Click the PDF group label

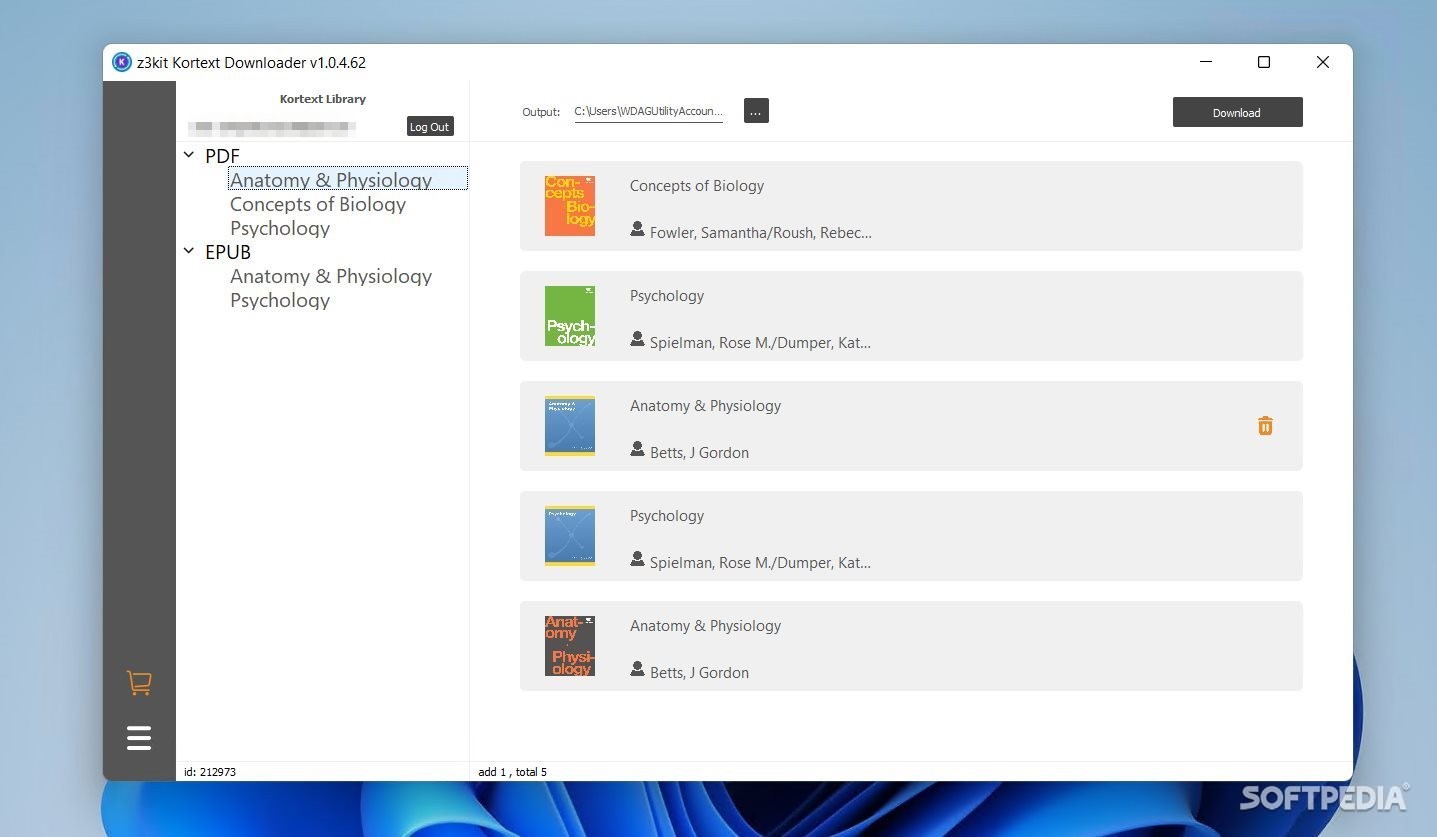click(222, 156)
